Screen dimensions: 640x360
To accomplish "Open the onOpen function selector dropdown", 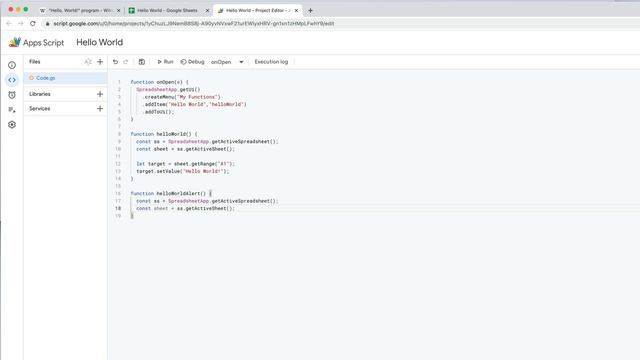I will tap(227, 62).
